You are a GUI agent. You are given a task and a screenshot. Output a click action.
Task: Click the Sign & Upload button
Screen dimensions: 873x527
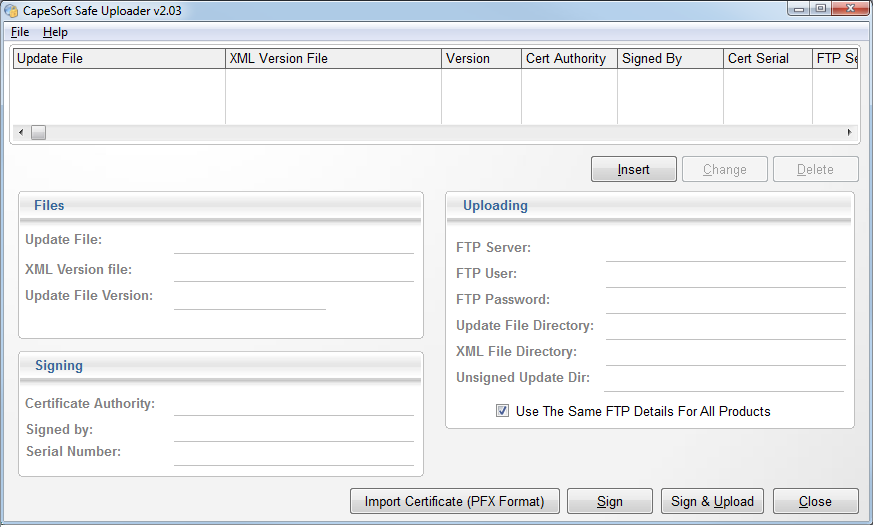[712, 501]
